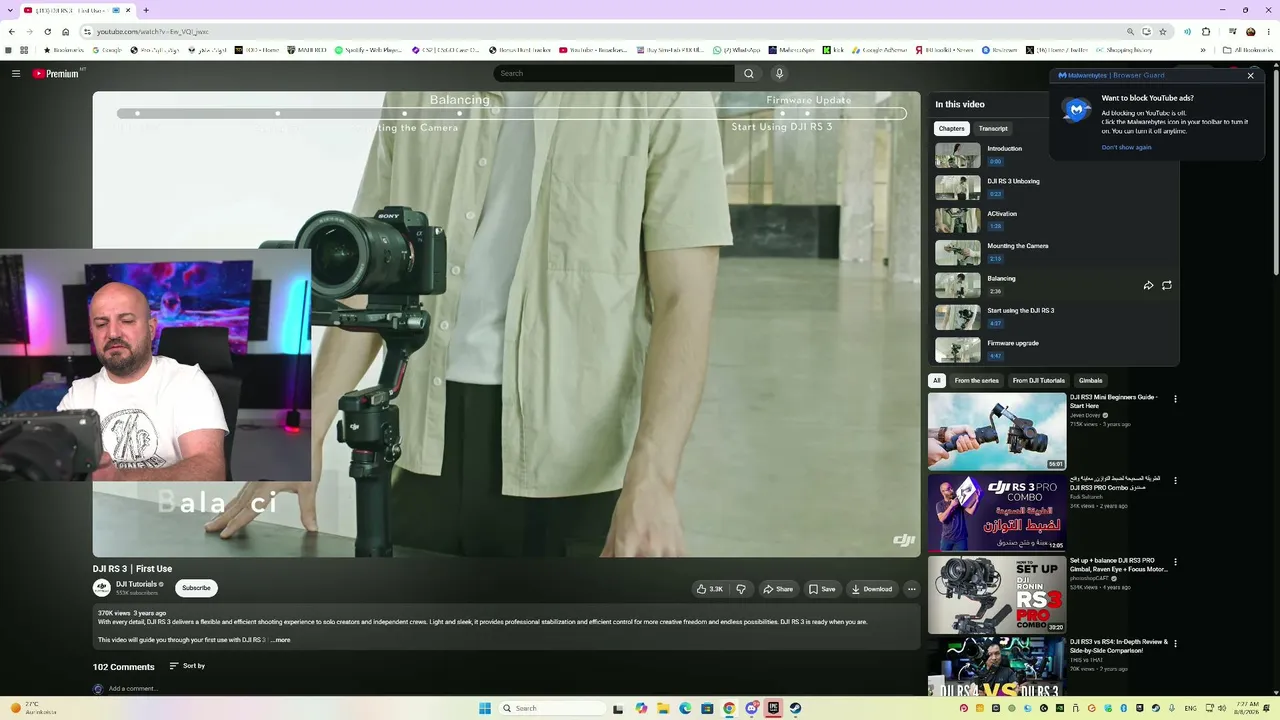Open options for DJI RS3 vs RS4 video
This screenshot has width=1280, height=720.
click(x=1175, y=643)
